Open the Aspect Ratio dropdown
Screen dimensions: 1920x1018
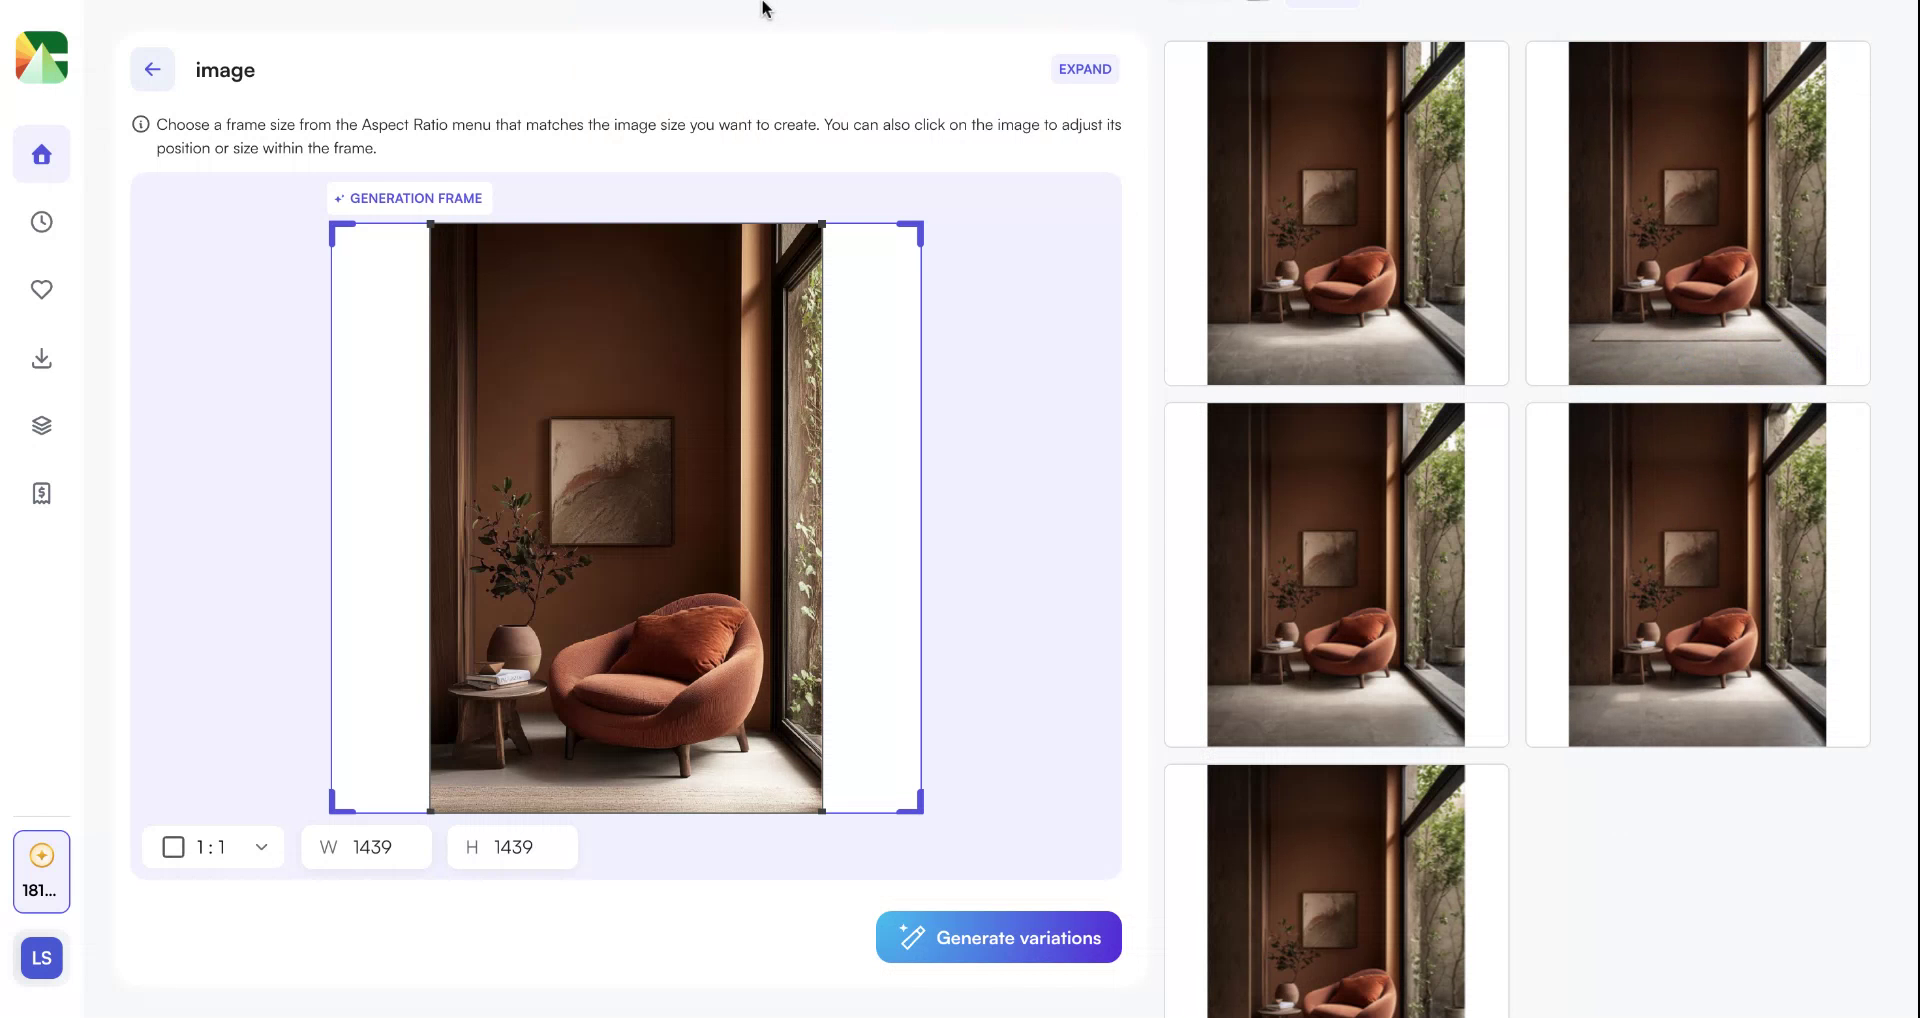212,847
